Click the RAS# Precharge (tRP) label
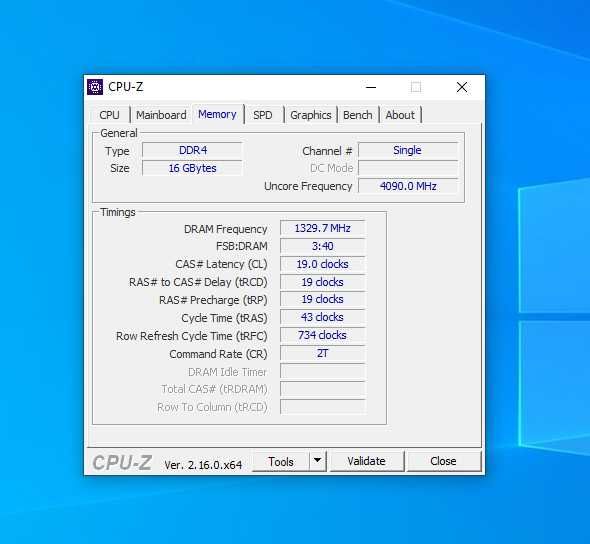This screenshot has width=590, height=544. tap(213, 300)
